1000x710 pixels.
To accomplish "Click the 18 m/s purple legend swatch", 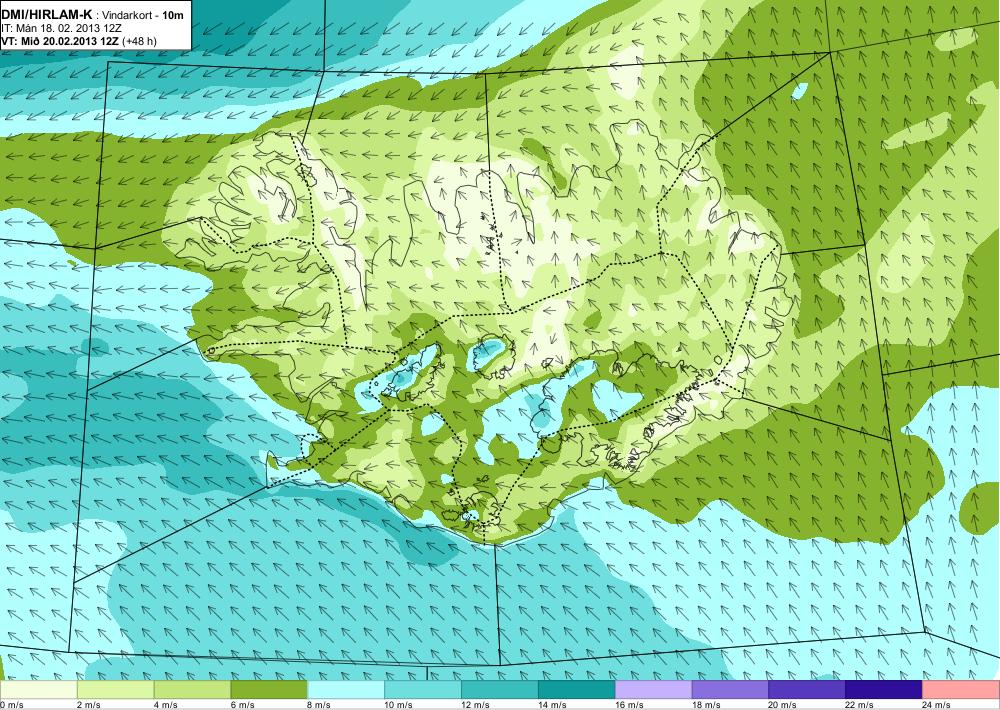I will 730,690.
